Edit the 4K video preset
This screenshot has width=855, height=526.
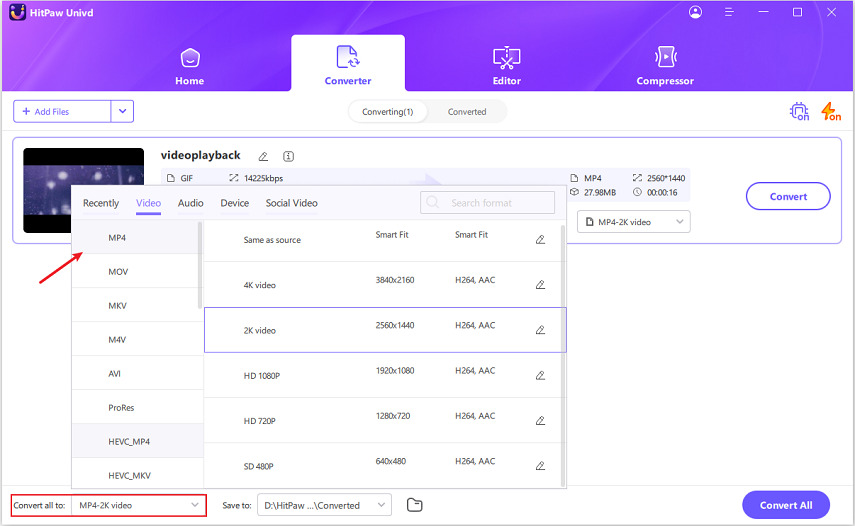tap(540, 285)
